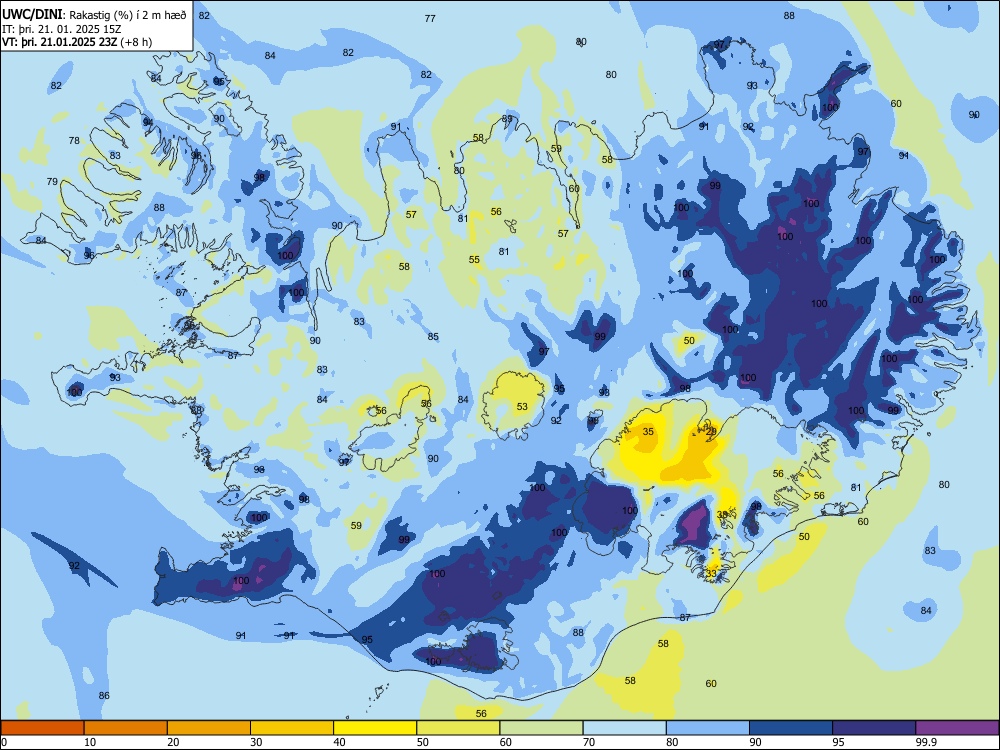Pick the 50–60 yellow-green legend swatch

(459, 728)
